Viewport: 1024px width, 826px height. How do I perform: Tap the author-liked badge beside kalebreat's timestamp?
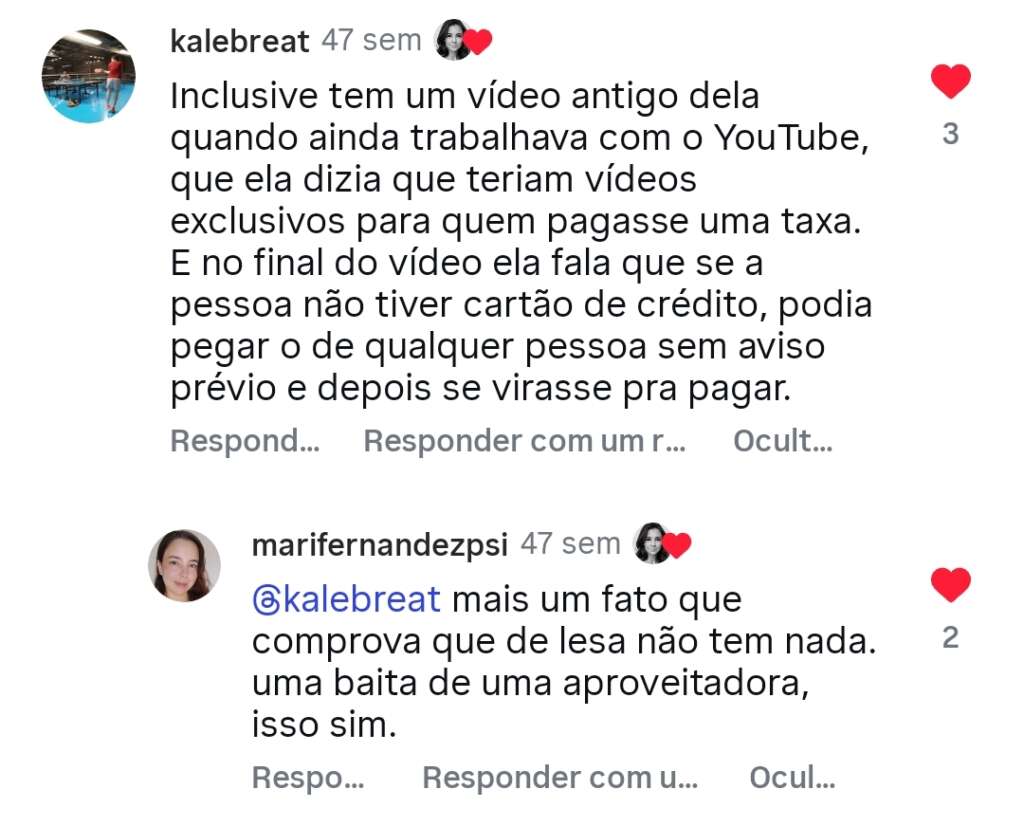pos(463,40)
